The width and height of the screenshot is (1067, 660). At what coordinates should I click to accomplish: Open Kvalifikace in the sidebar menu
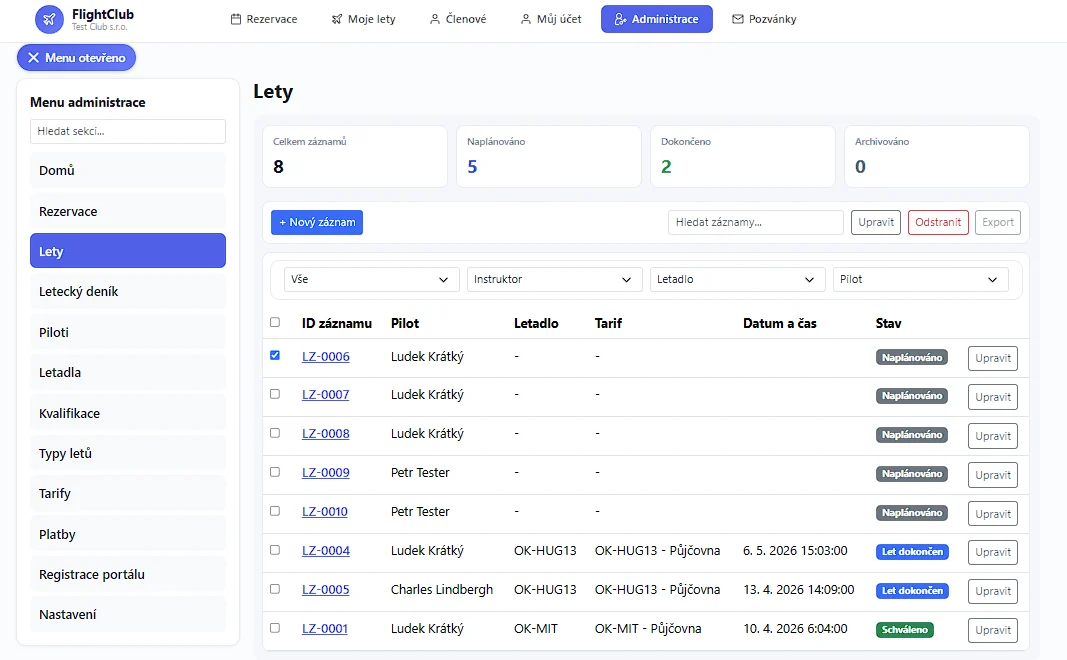pos(128,414)
